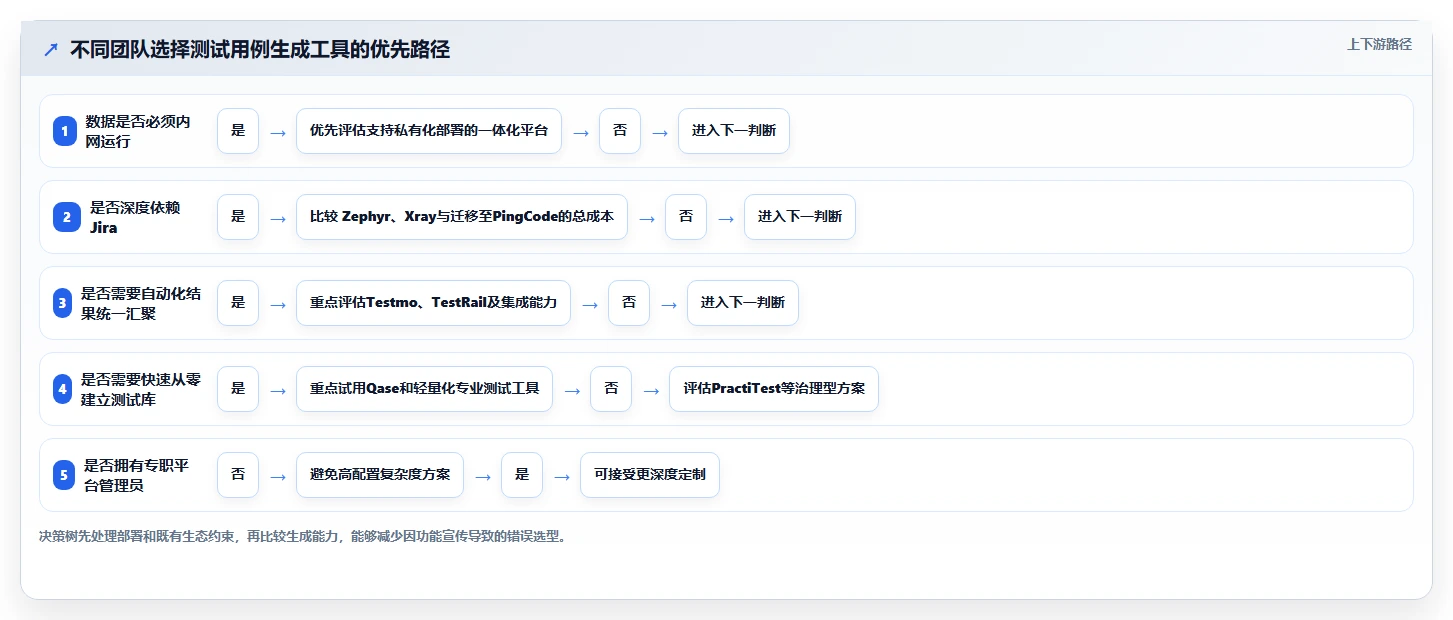Screen dimensions: 1453x620
Task: Click the question text 数据是否必须内网运行
Action: coord(138,131)
